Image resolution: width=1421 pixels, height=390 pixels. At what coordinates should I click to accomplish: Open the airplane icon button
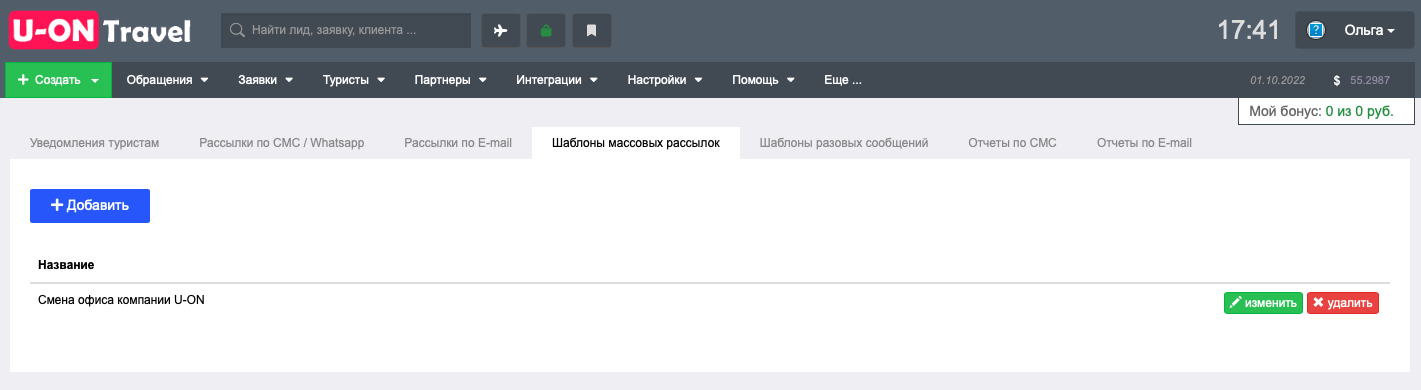coord(501,30)
